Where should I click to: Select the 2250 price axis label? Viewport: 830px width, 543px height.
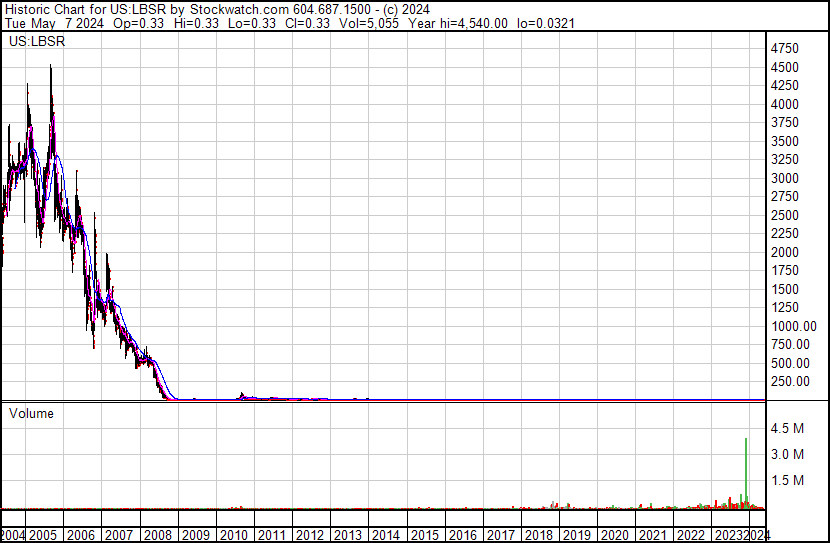click(784, 234)
